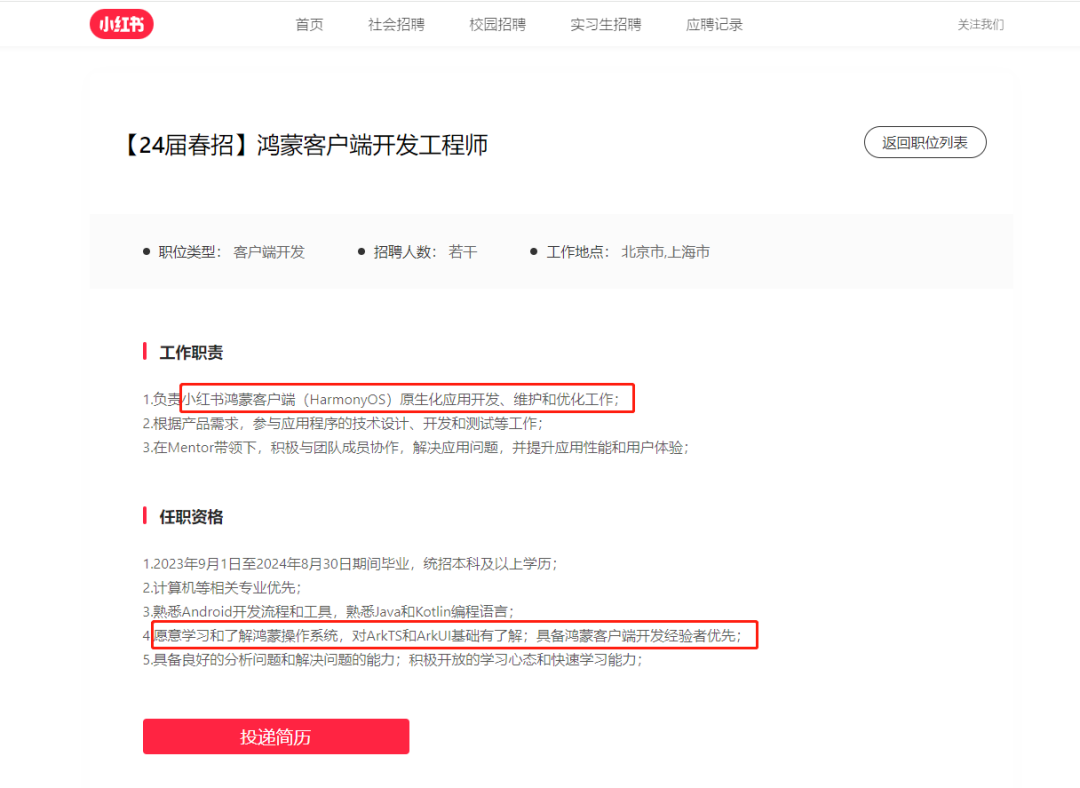Click the HarmonyOS responsibility line
1080x788 pixels.
click(x=382, y=400)
